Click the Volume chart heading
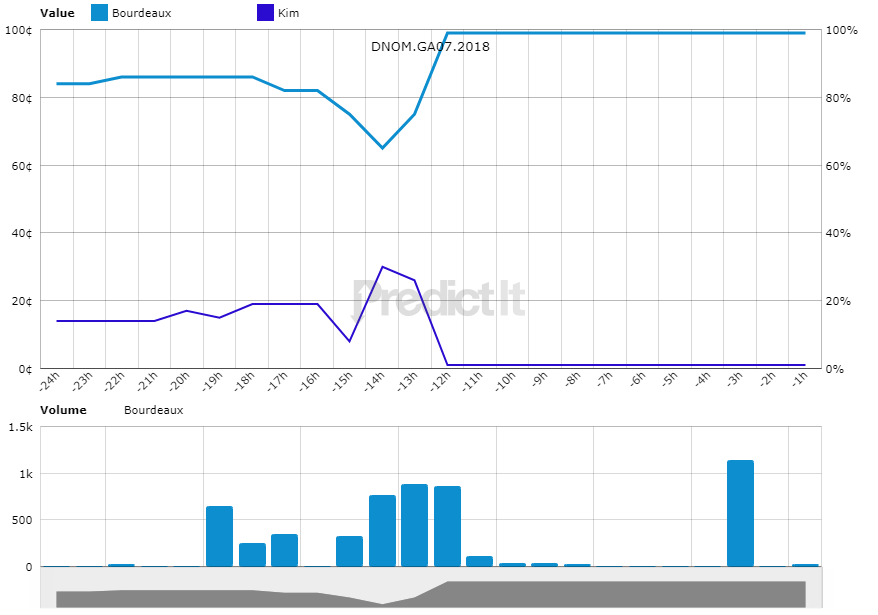The height and width of the screenshot is (615, 878). [x=63, y=410]
